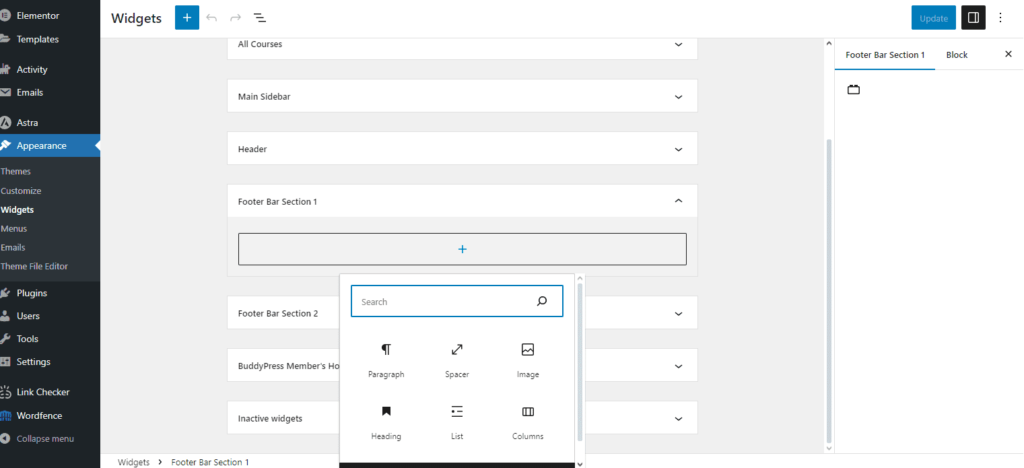Add a Heading block
The width and height of the screenshot is (1024, 468).
(x=386, y=412)
